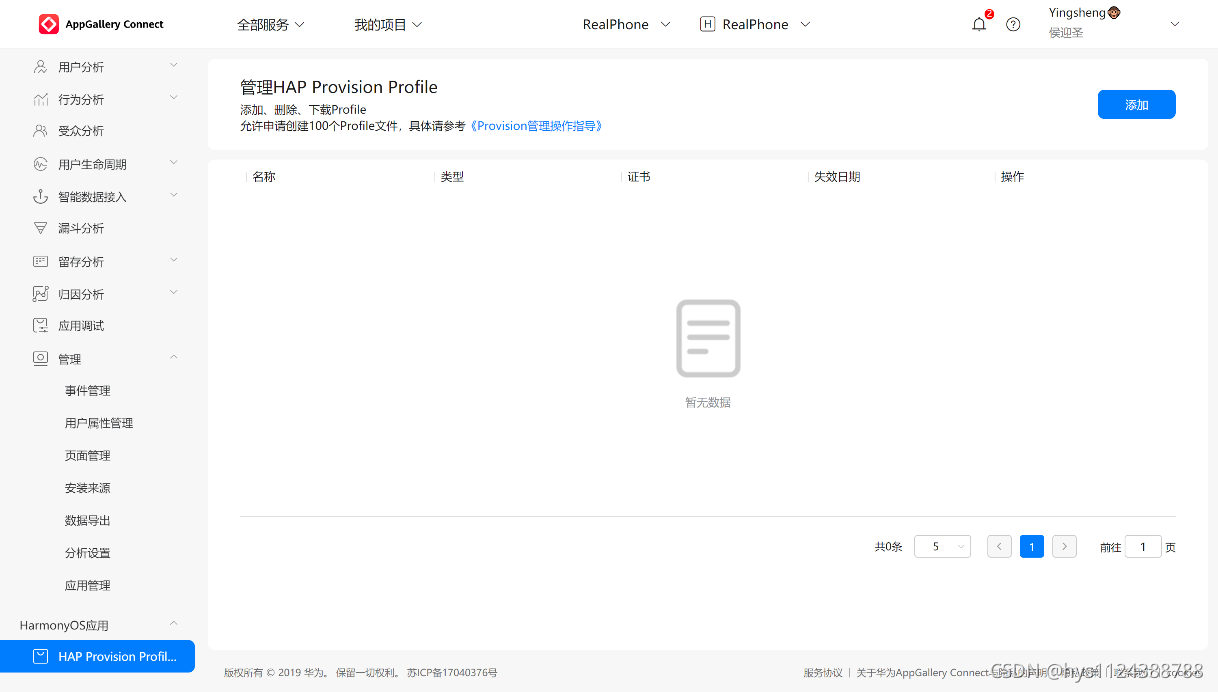Open the page size 5 dropdown
The height and width of the screenshot is (692, 1218).
coord(943,546)
